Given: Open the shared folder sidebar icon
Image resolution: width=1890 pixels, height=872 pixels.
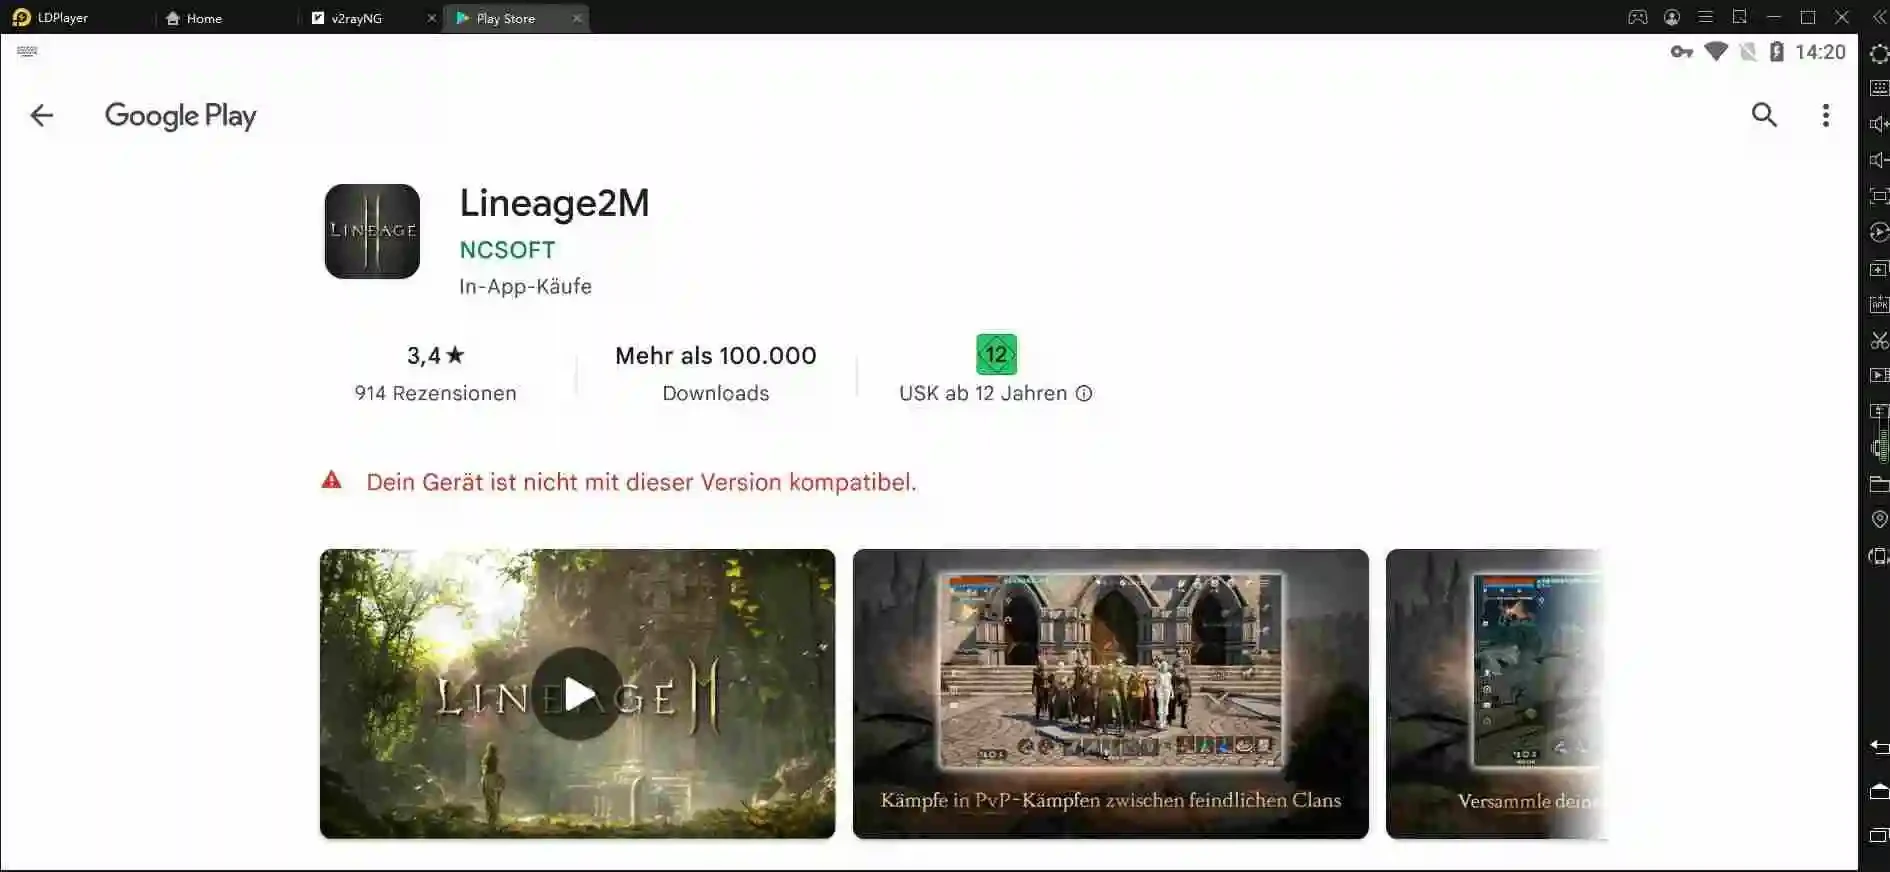Looking at the screenshot, I should (1879, 484).
